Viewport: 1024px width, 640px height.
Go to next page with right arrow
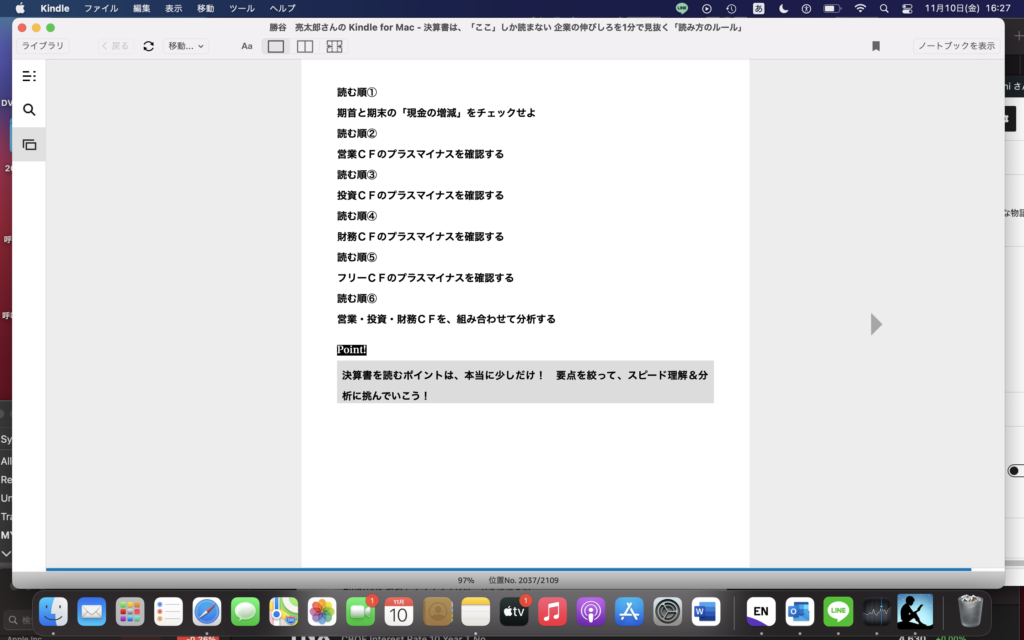pos(876,324)
